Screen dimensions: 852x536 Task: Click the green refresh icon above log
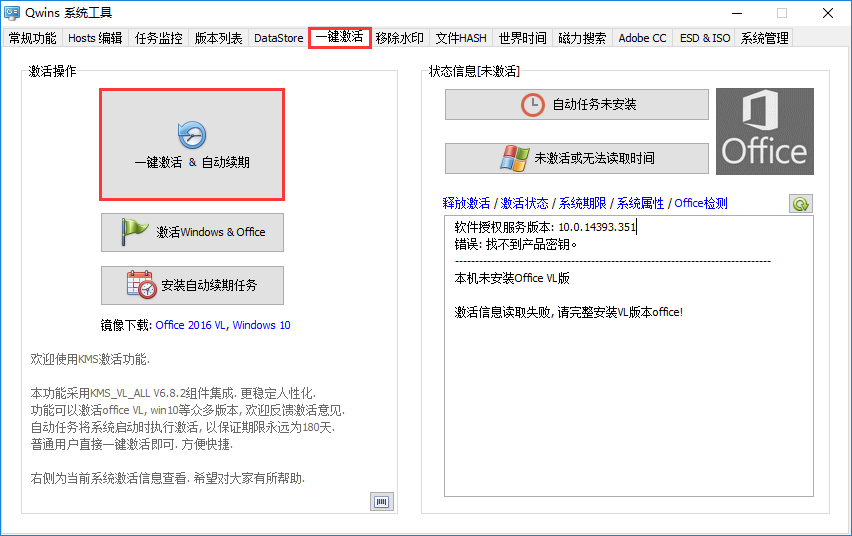click(800, 203)
